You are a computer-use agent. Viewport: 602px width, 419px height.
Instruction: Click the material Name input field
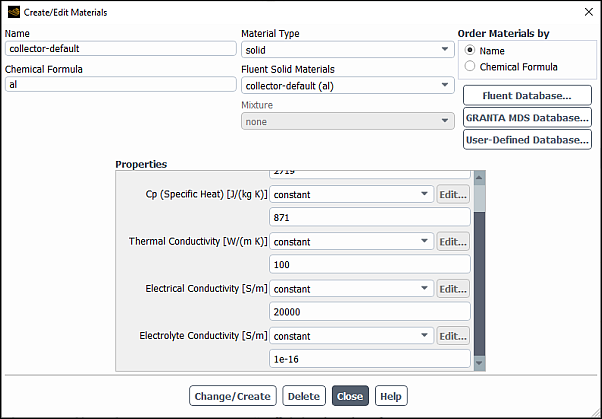[x=120, y=49]
